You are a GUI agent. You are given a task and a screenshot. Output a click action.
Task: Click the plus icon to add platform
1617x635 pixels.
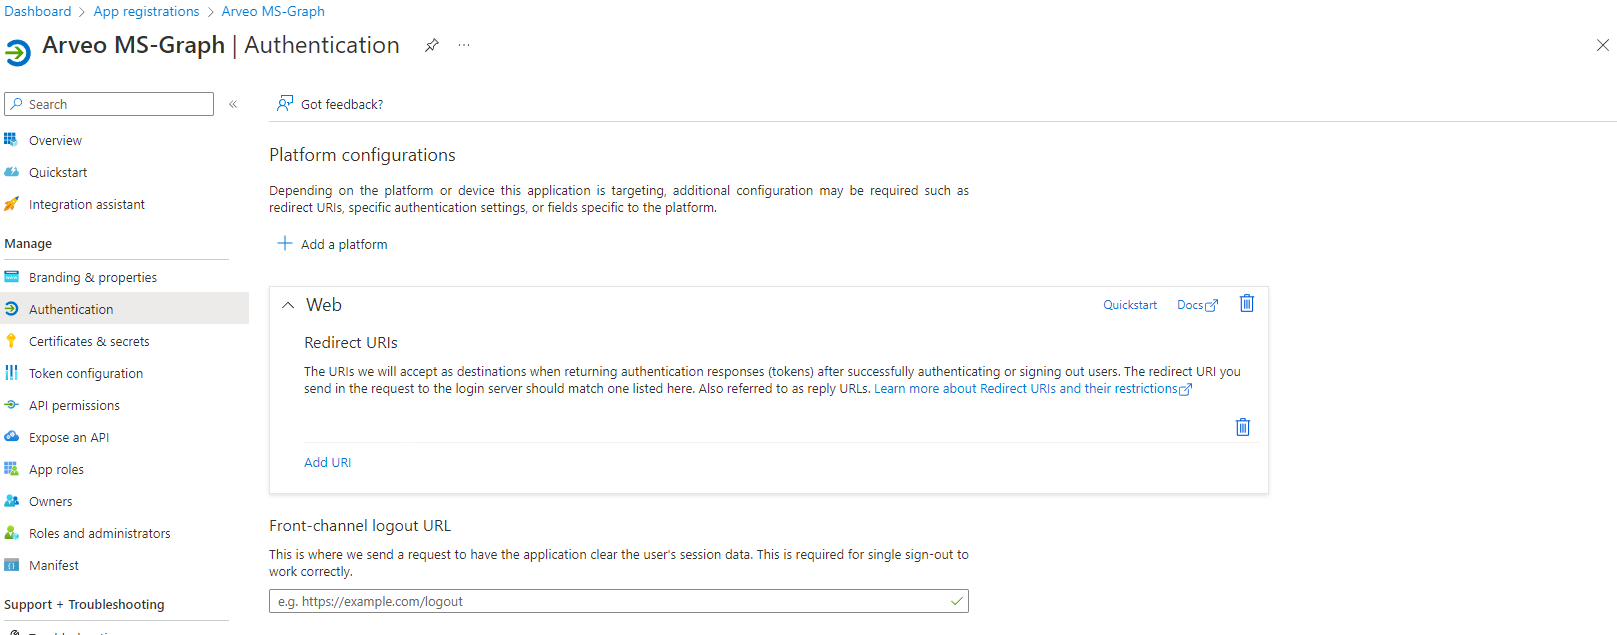click(285, 244)
